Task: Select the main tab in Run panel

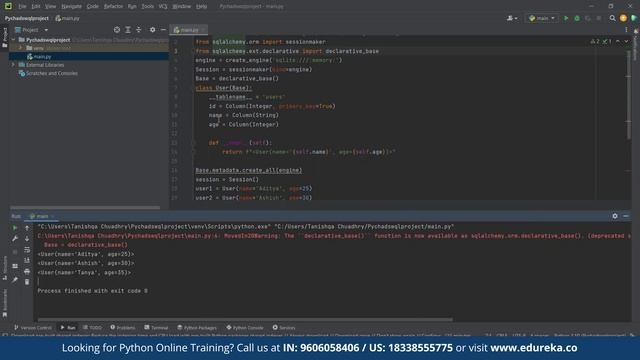Action: pos(41,216)
